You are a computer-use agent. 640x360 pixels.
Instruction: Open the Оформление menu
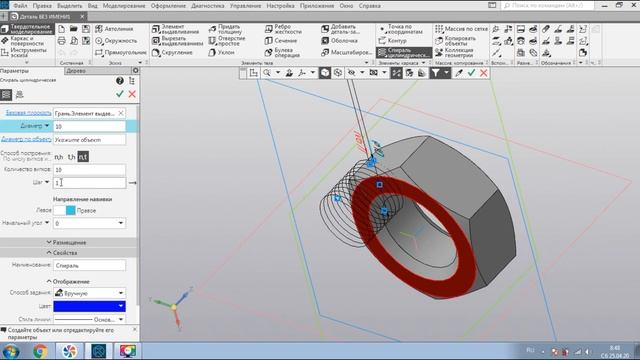168,6
